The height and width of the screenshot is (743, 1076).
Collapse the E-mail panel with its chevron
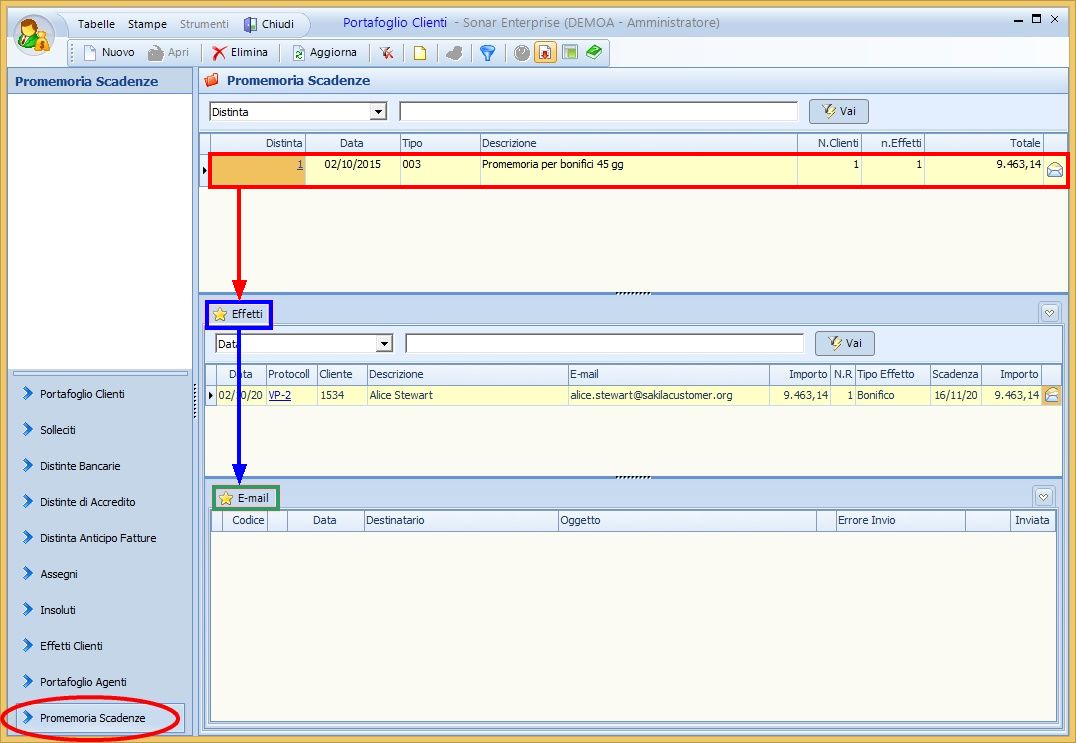tap(1043, 497)
